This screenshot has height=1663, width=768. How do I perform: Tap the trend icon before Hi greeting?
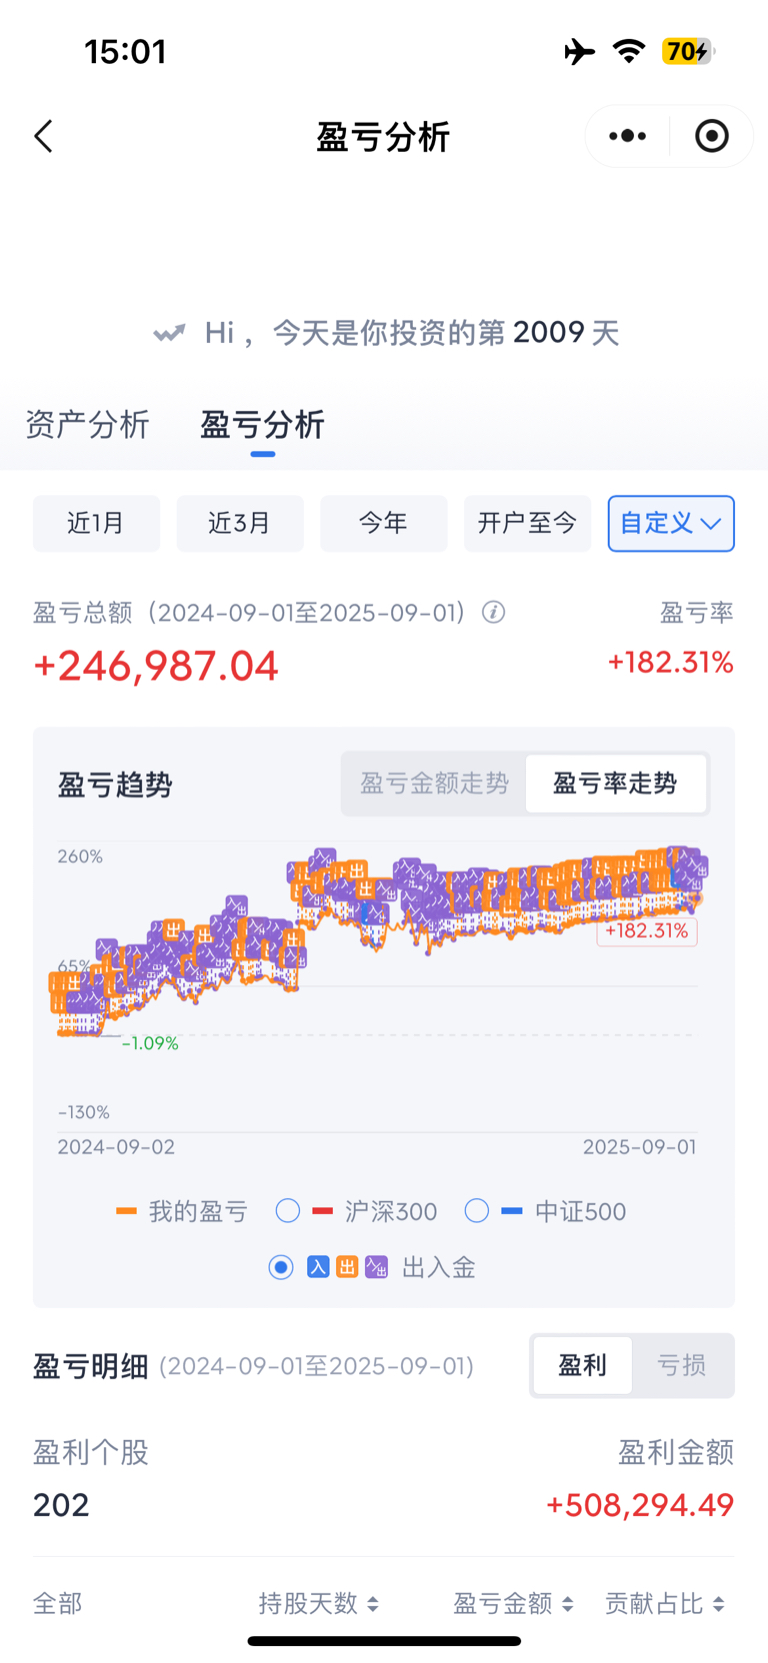169,333
